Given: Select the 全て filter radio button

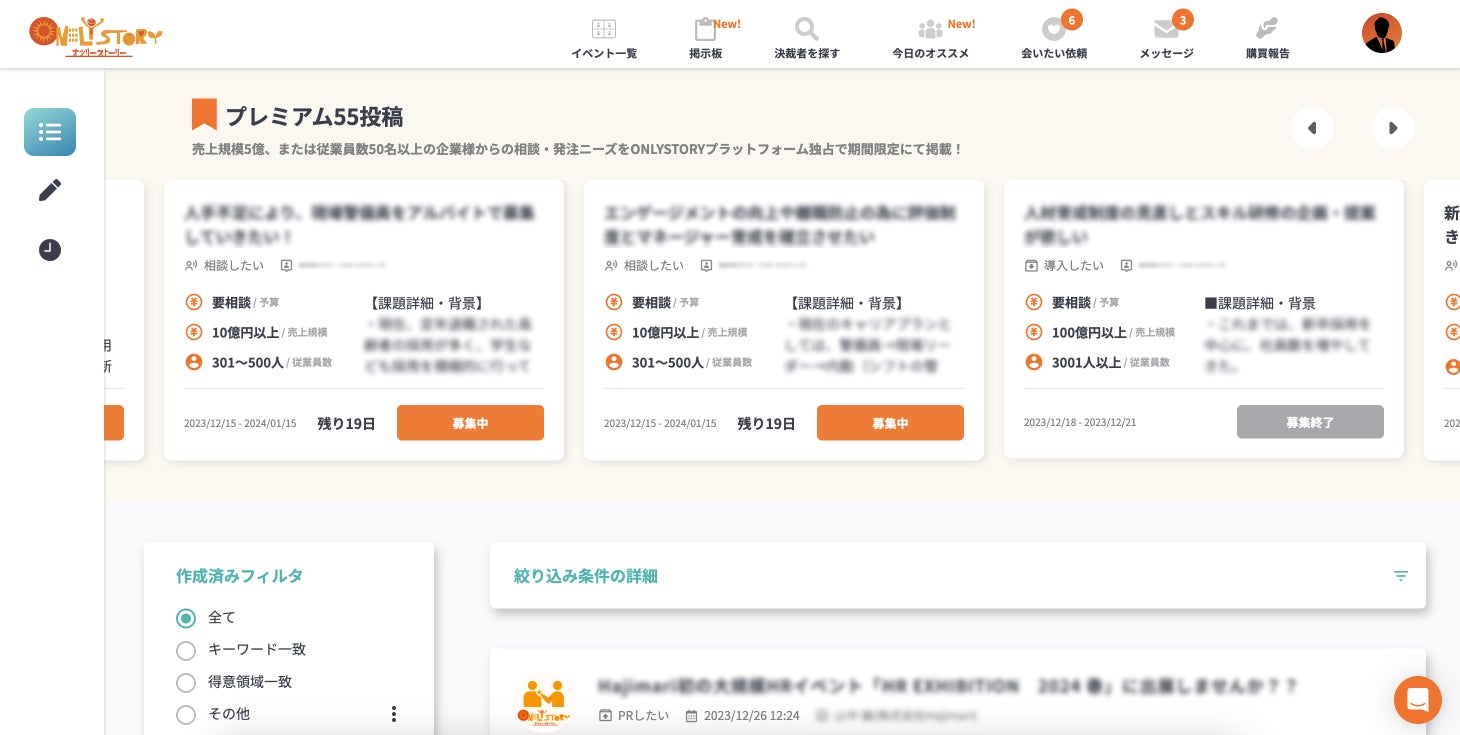Looking at the screenshot, I should pos(186,618).
